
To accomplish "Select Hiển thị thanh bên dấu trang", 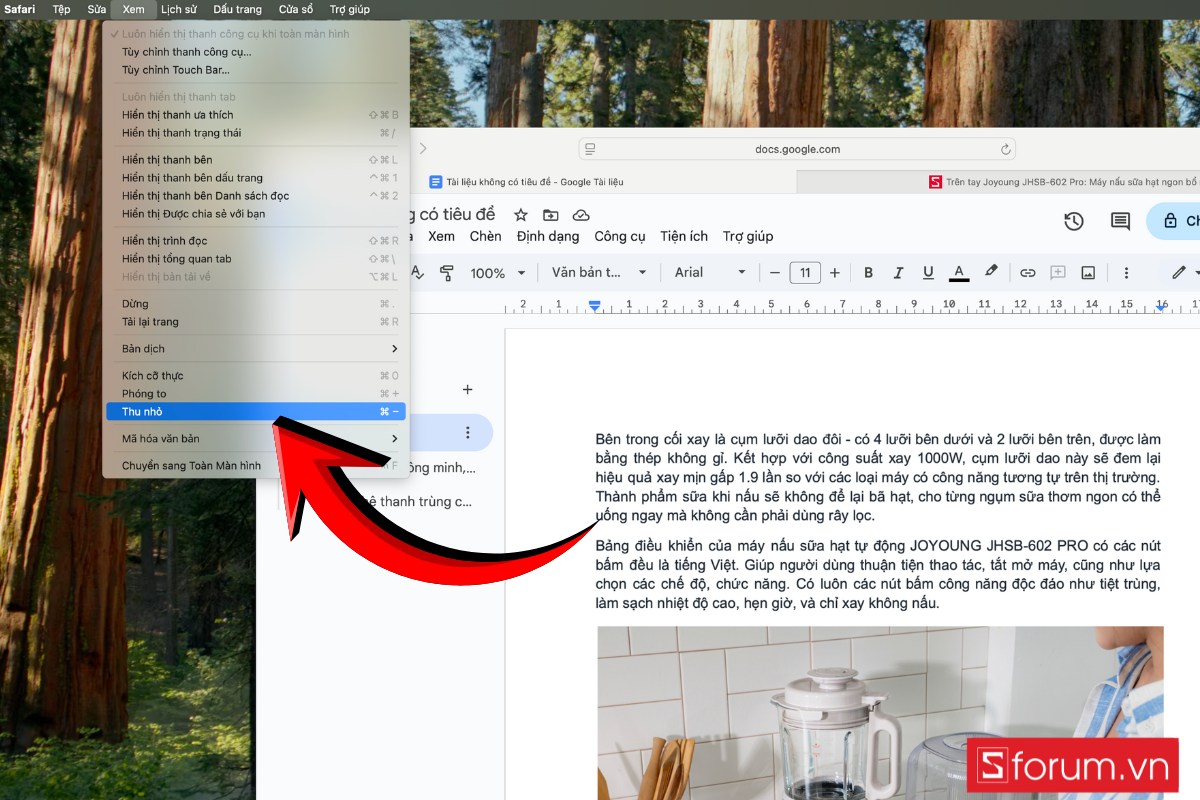I will click(256, 177).
